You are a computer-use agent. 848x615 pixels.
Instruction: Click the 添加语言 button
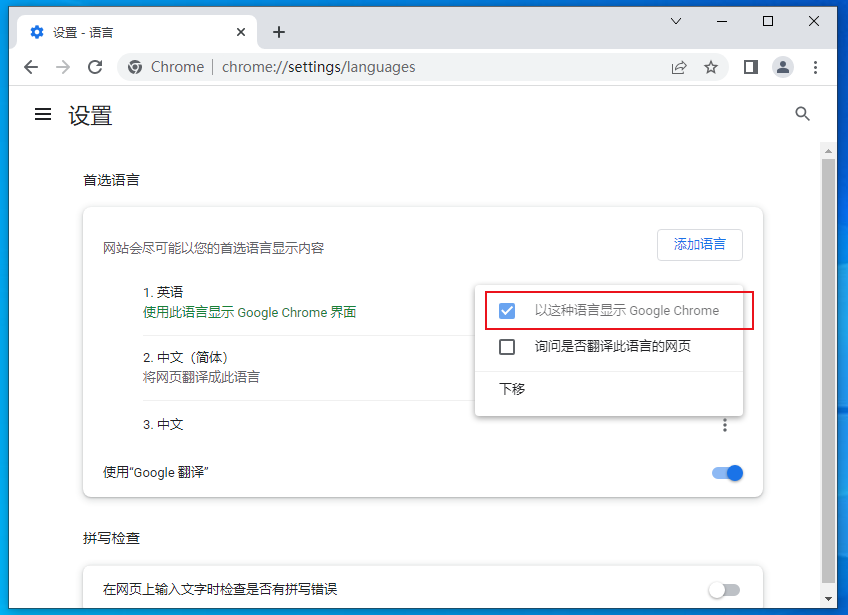pos(699,244)
